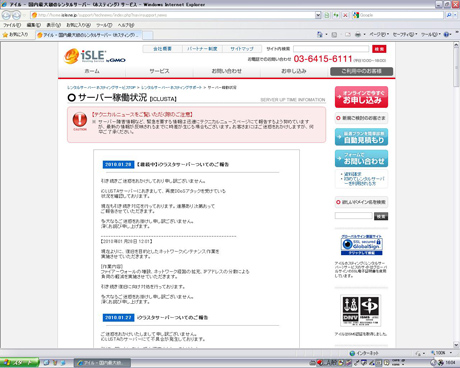Refresh the page with green arrows icon
This screenshot has height=368, width=460.
(x=336, y=15)
